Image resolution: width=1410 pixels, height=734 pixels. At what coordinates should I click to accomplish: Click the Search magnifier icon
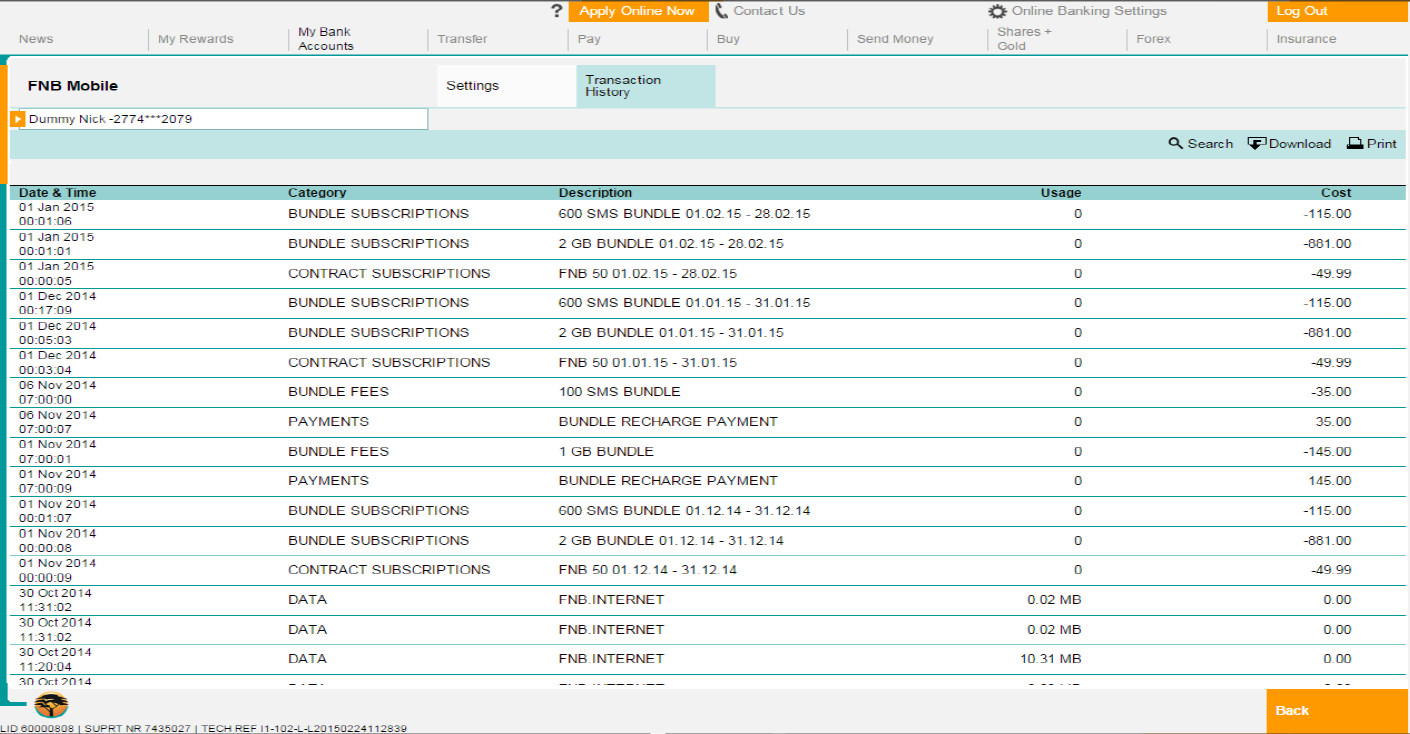pyautogui.click(x=1176, y=144)
